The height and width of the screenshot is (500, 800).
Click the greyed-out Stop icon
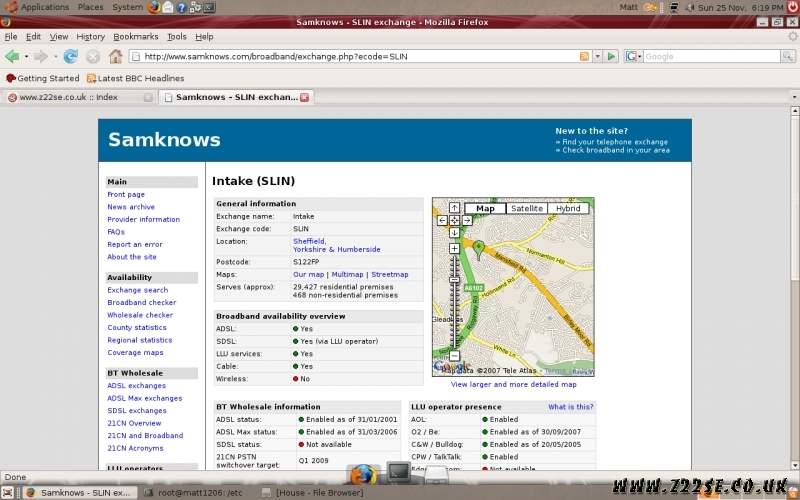click(x=93, y=56)
